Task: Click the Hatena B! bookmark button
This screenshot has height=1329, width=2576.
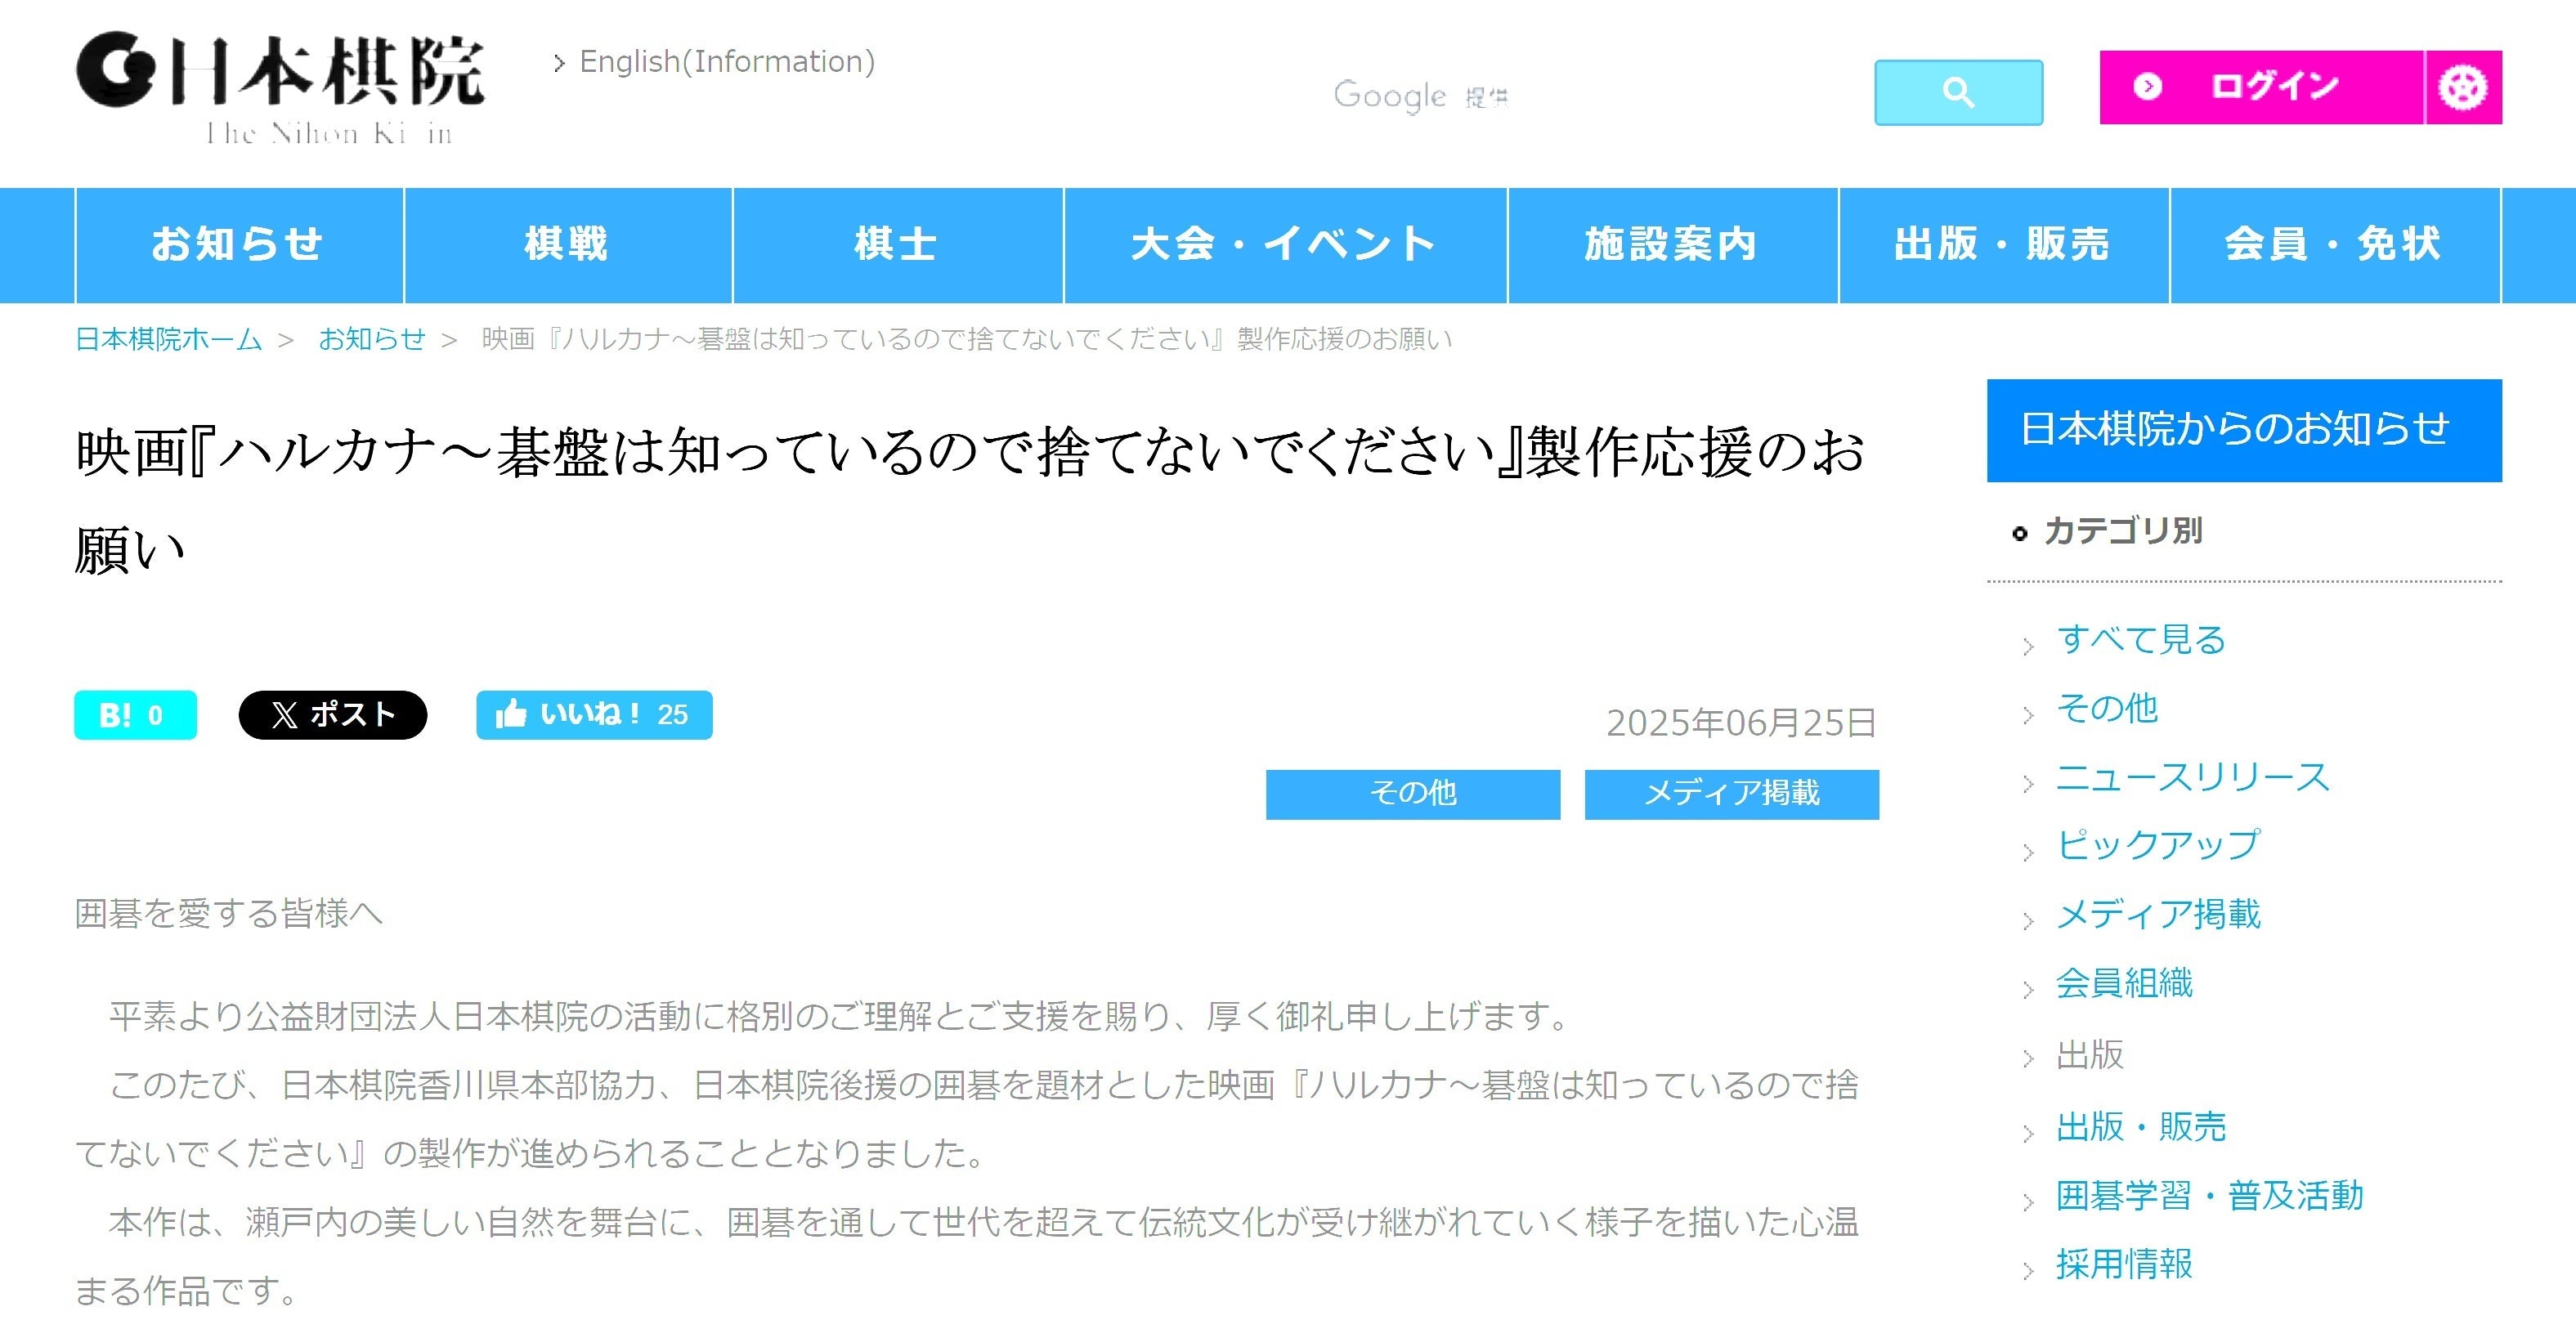Action: coord(135,715)
